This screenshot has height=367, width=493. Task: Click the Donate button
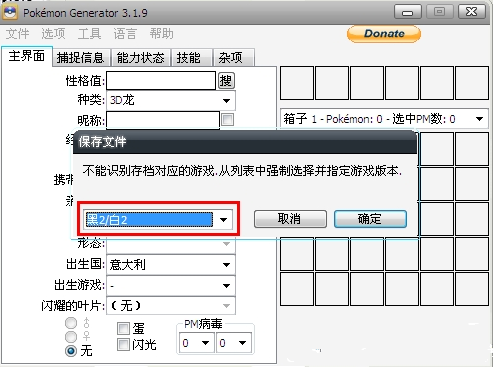click(x=384, y=34)
